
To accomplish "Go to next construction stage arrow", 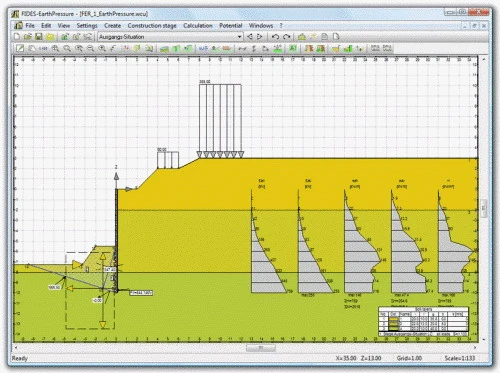I will tap(260, 37).
